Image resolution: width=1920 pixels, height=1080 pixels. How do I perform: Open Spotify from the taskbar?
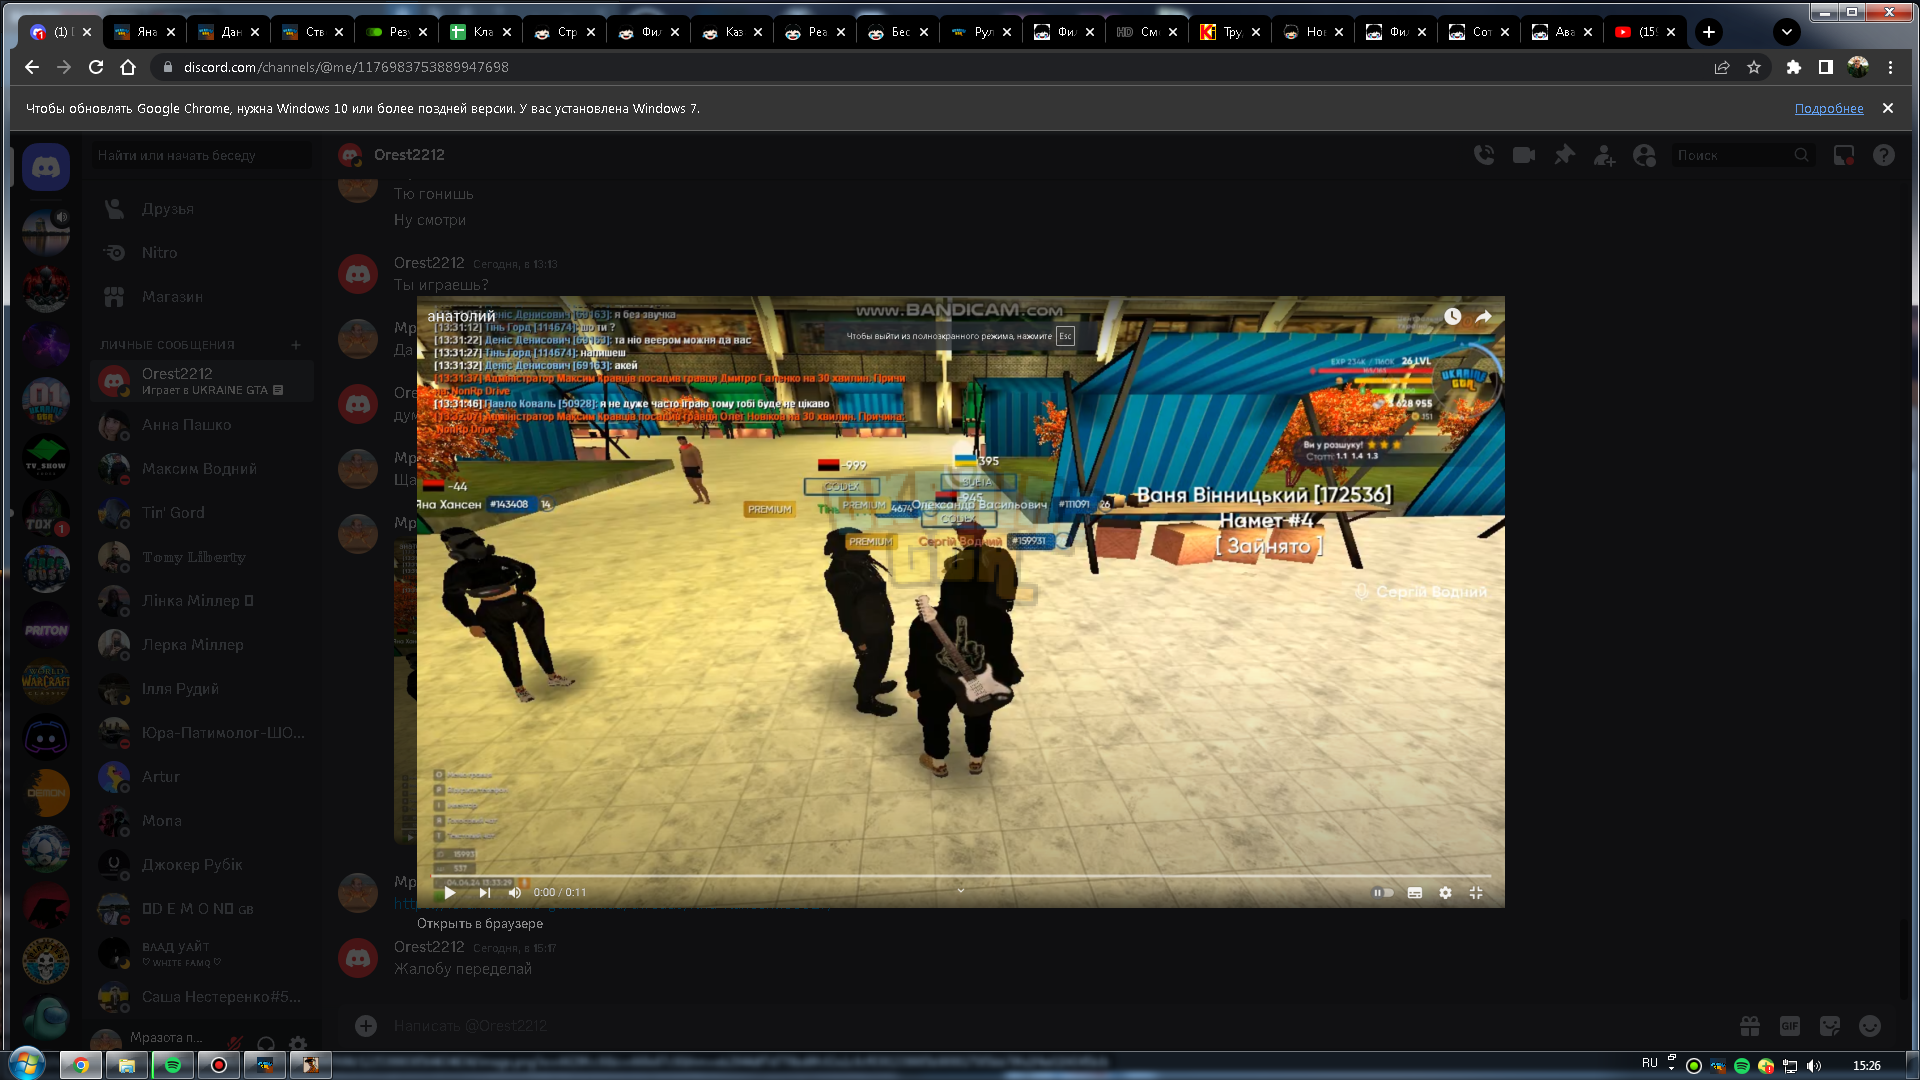(172, 1065)
